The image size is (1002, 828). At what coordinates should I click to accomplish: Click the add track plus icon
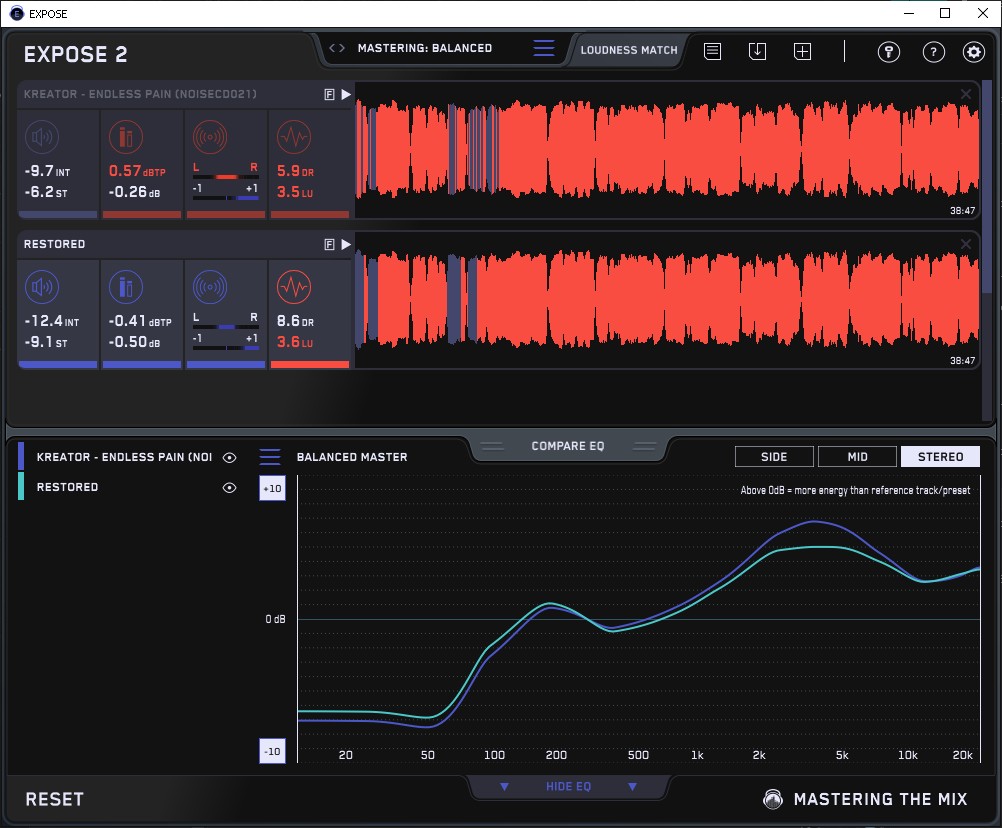[x=802, y=52]
